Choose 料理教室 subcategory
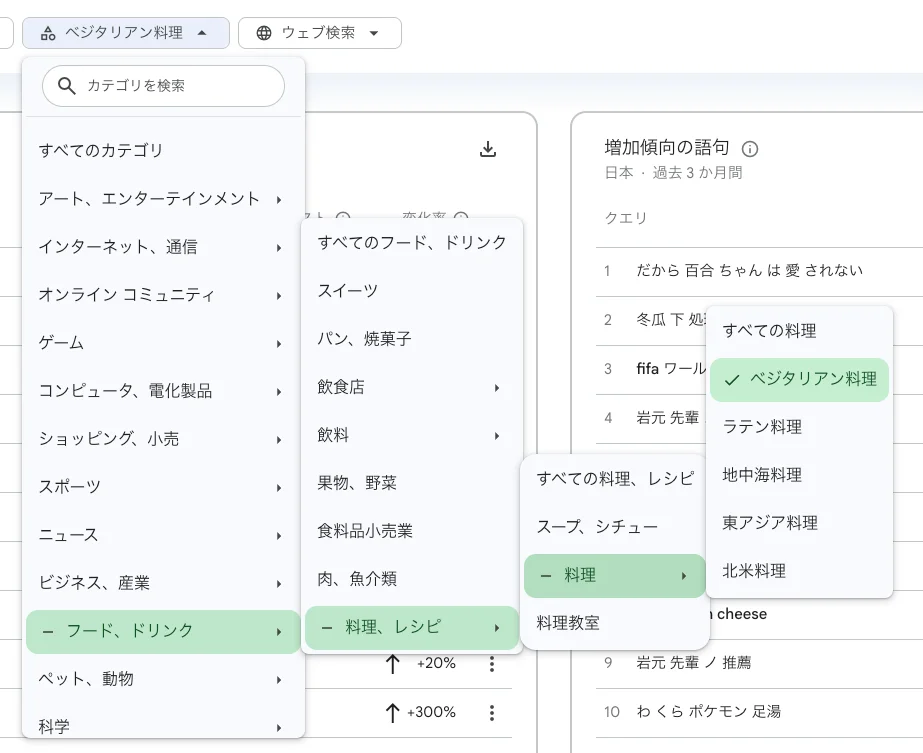The height and width of the screenshot is (753, 923). [615, 623]
